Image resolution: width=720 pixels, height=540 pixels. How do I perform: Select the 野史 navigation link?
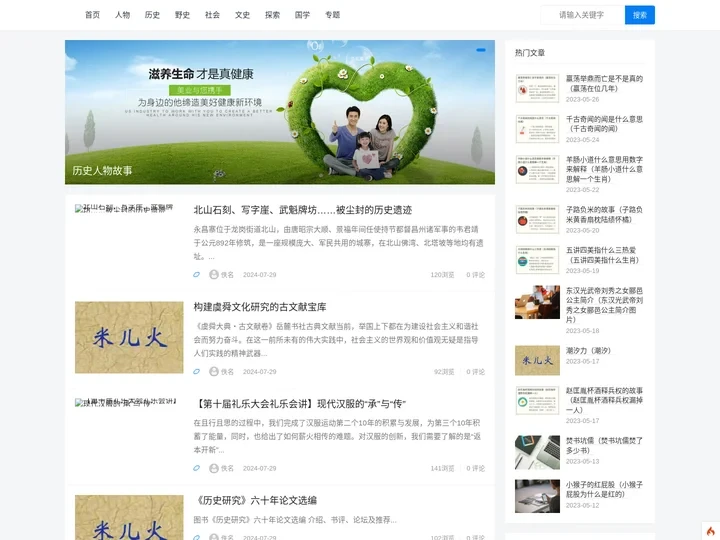pyautogui.click(x=182, y=15)
